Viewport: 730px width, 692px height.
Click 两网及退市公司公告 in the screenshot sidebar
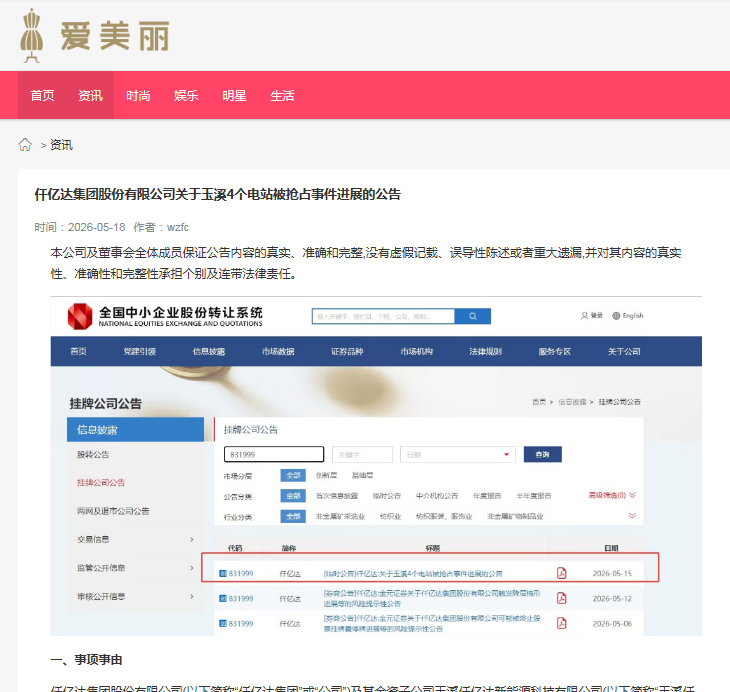[x=113, y=511]
